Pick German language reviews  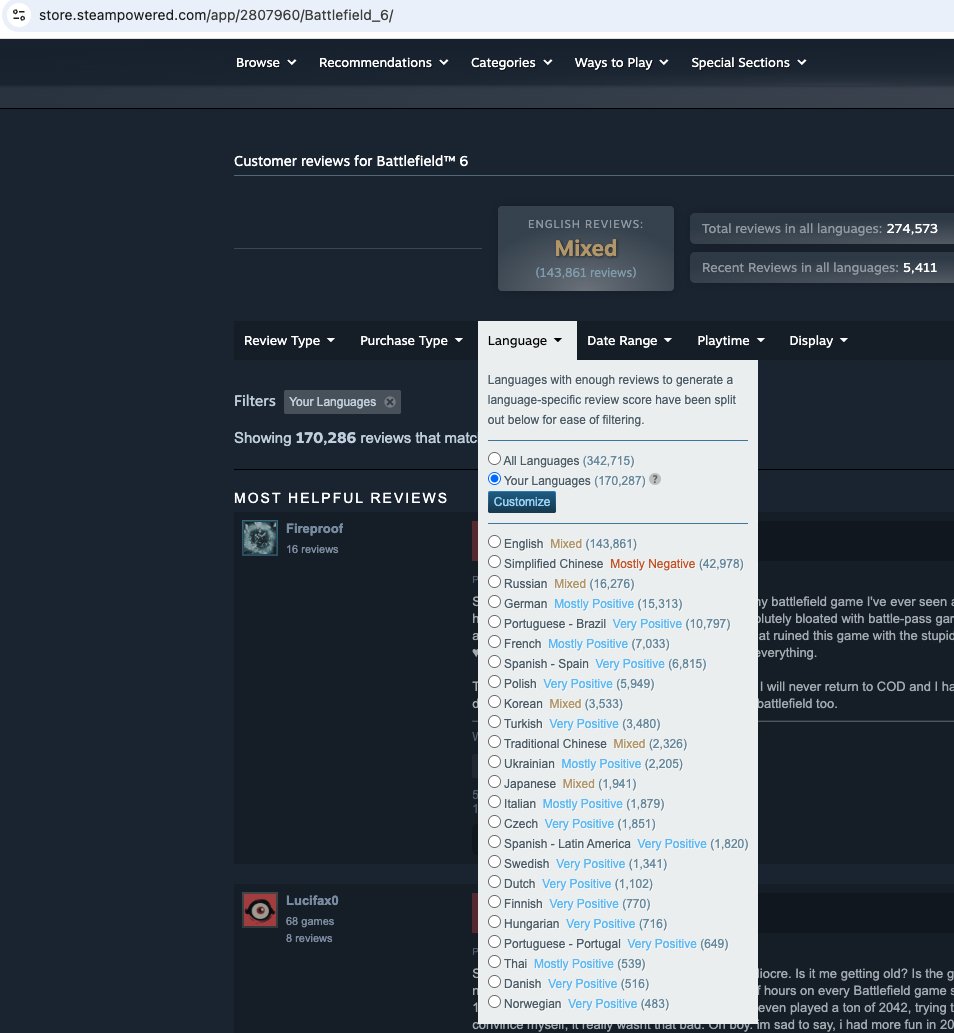[494, 601]
